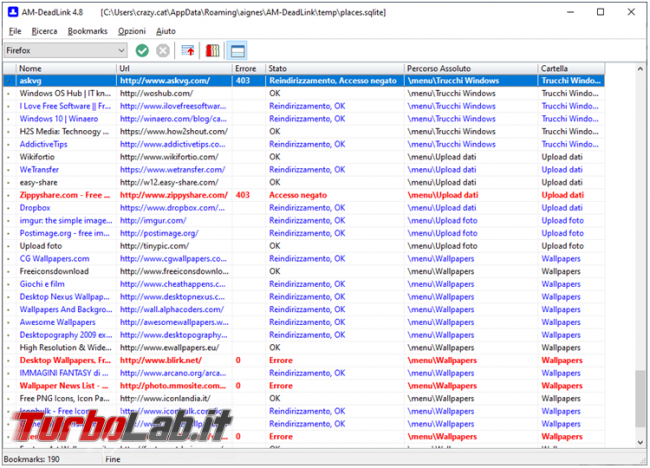This screenshot has width=650, height=468.
Task: Select the I Love Free Software bookmark
Action: pos(304,107)
